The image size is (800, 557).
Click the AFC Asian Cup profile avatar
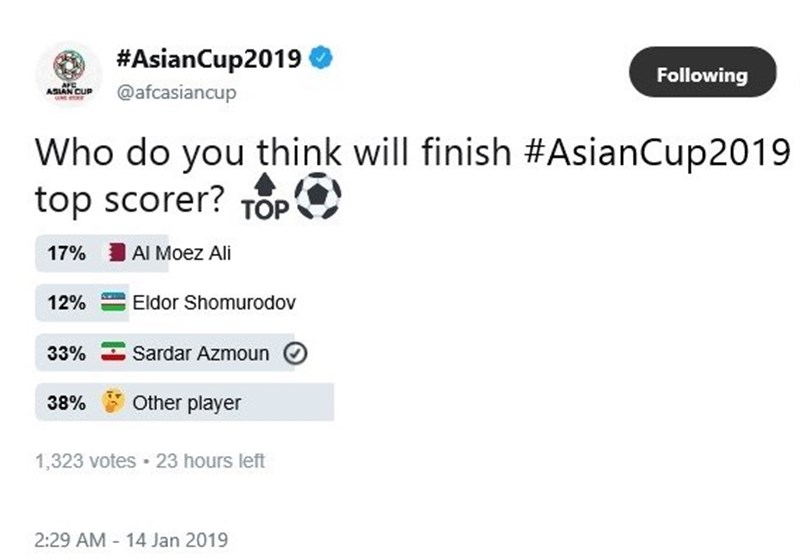click(x=68, y=75)
